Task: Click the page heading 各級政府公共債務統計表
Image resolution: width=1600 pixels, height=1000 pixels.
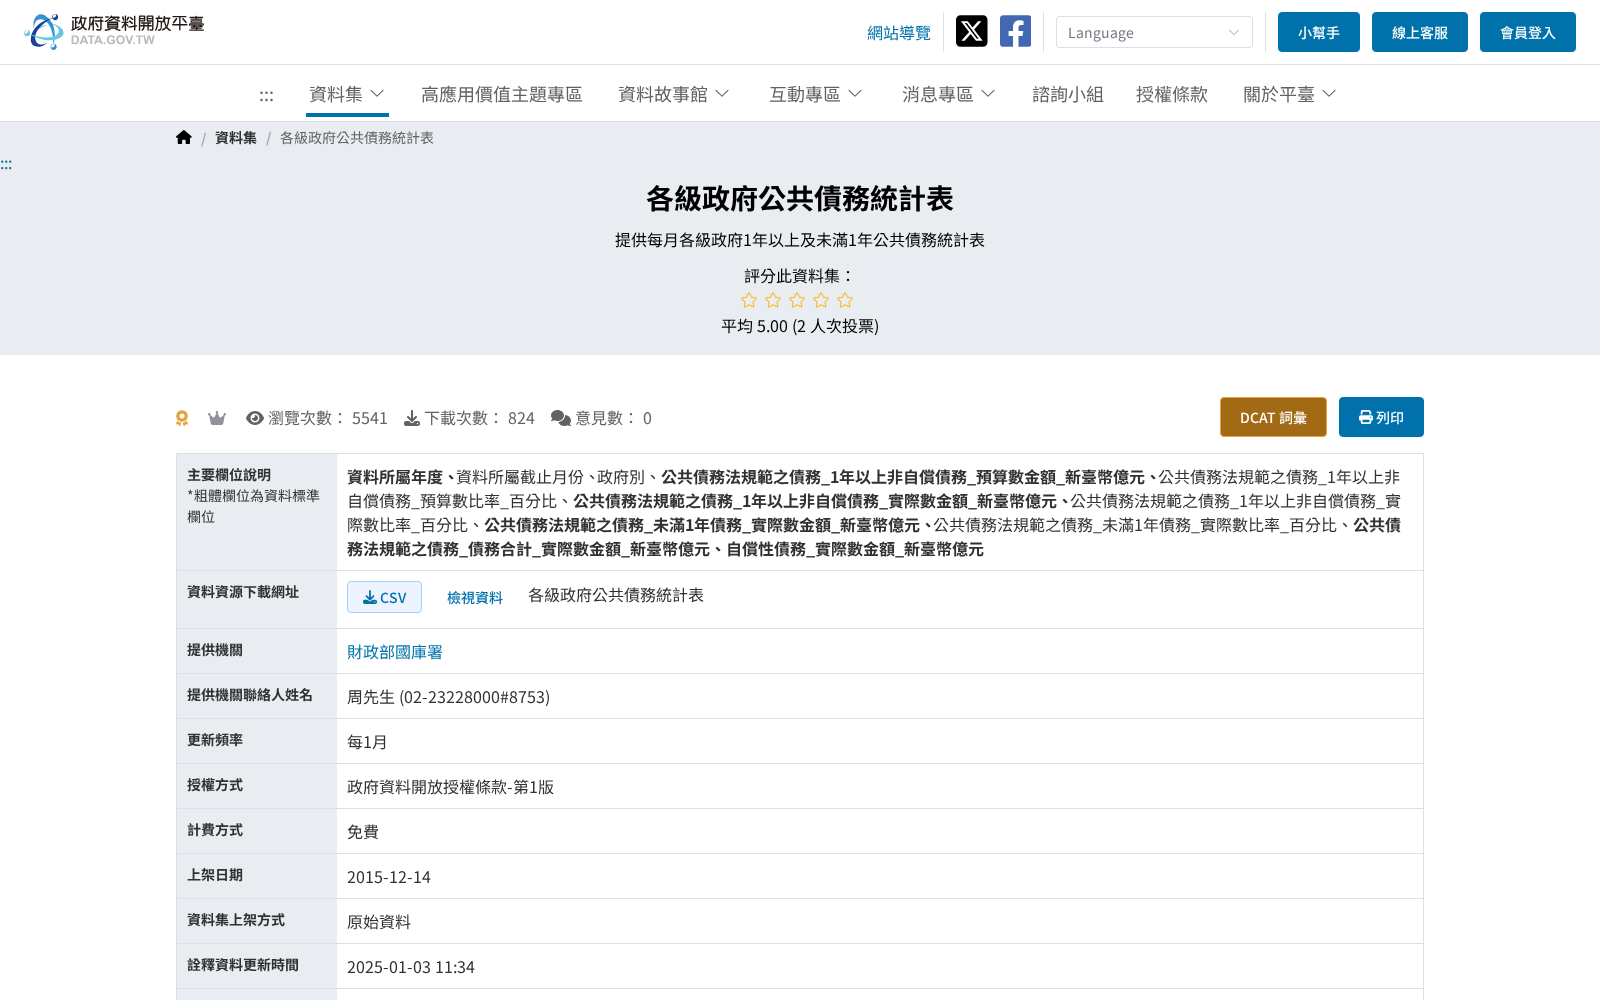Action: (x=800, y=199)
